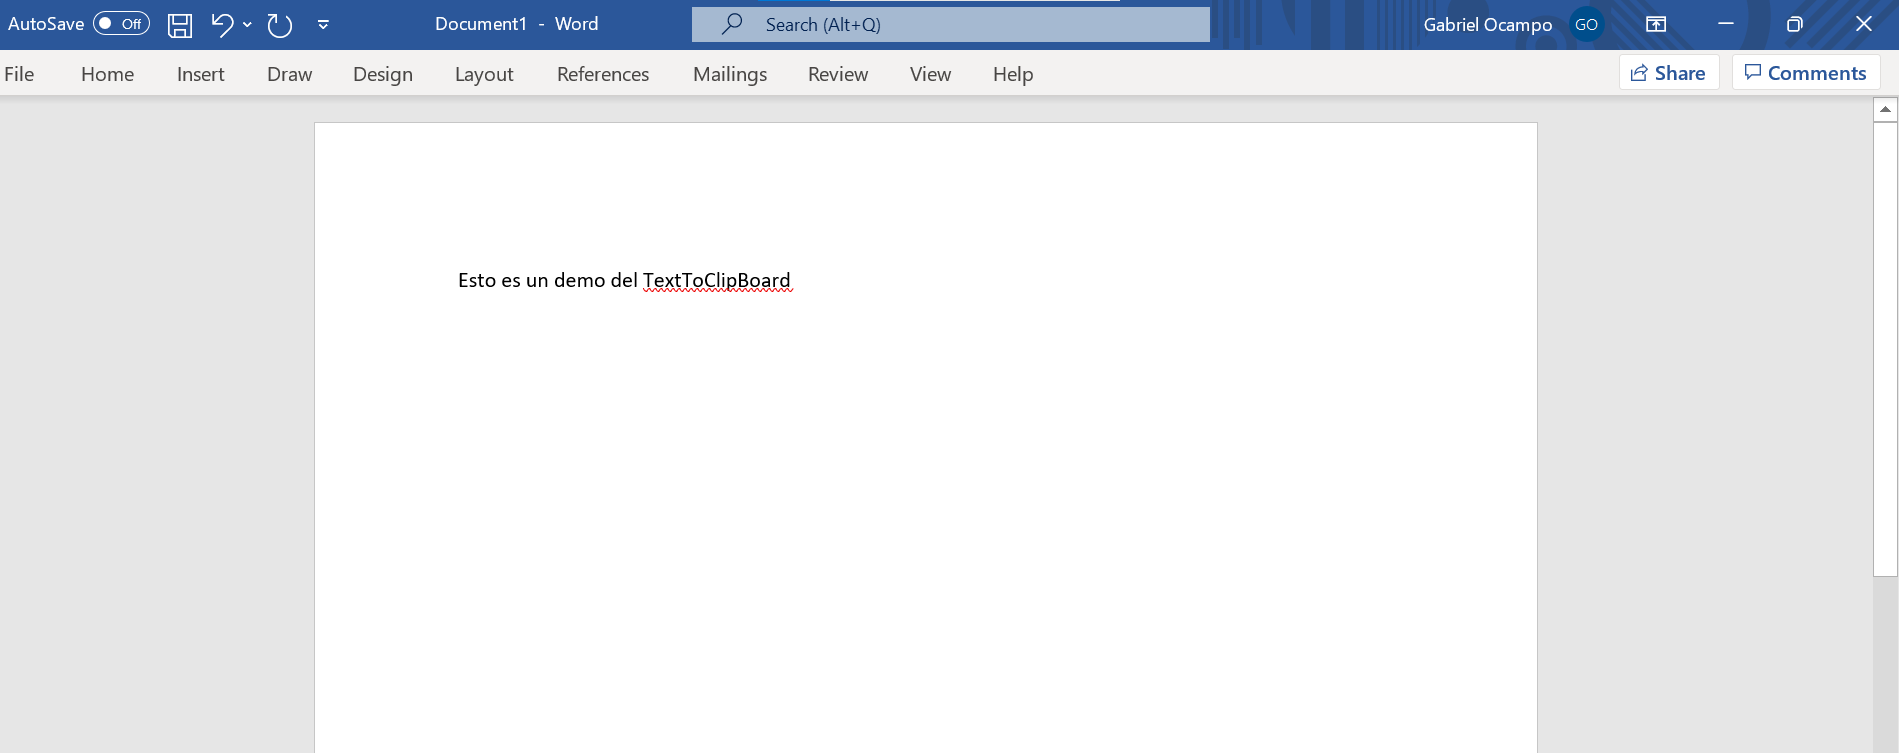
Task: Open the Mailings tab
Action: [730, 74]
